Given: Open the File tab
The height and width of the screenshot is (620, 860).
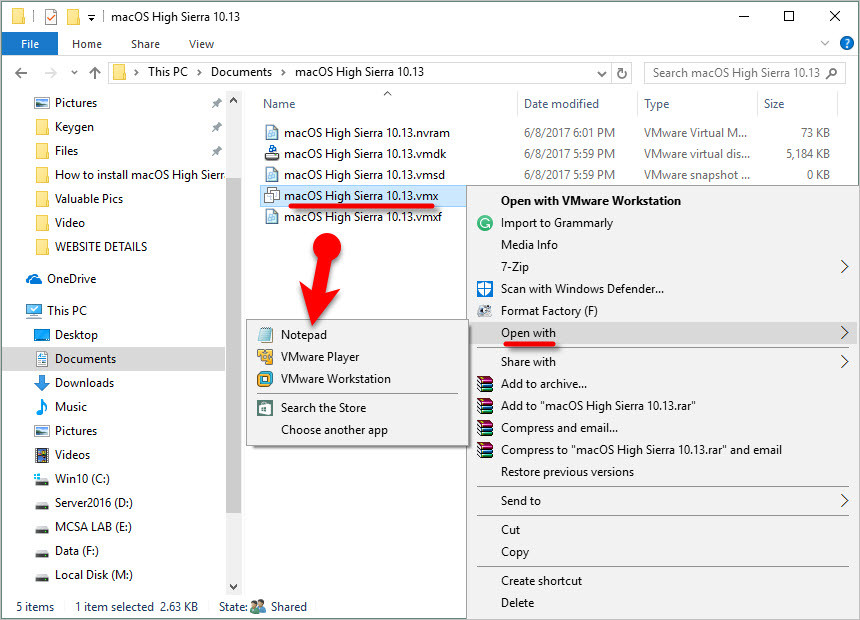Looking at the screenshot, I should tap(30, 44).
